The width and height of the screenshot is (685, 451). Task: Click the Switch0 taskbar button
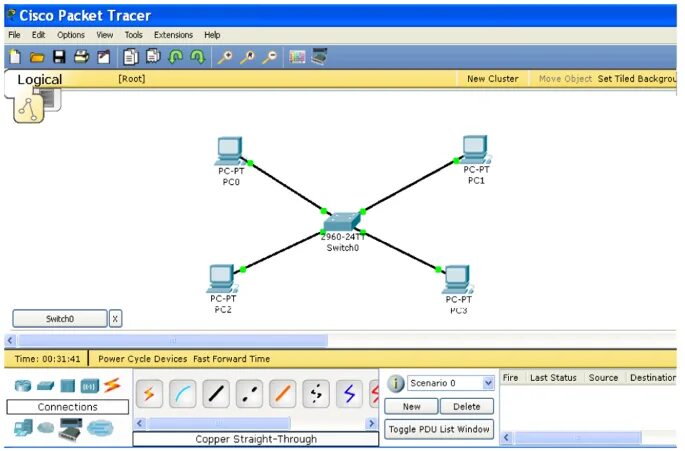60,319
